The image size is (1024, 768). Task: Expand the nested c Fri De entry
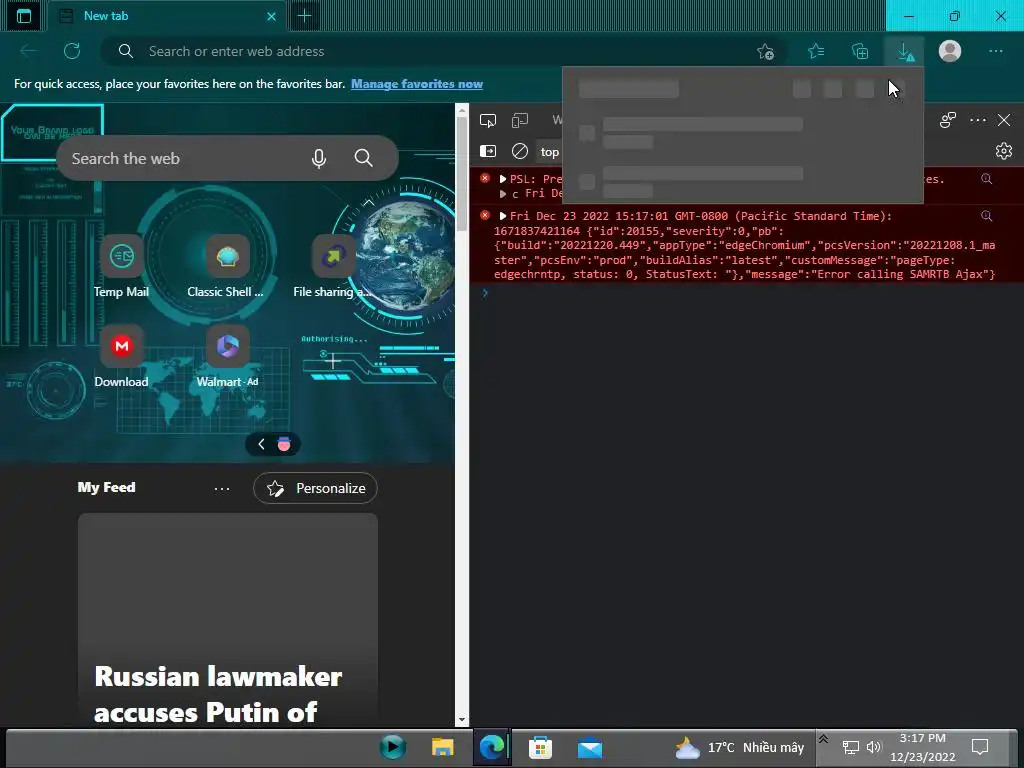(503, 194)
